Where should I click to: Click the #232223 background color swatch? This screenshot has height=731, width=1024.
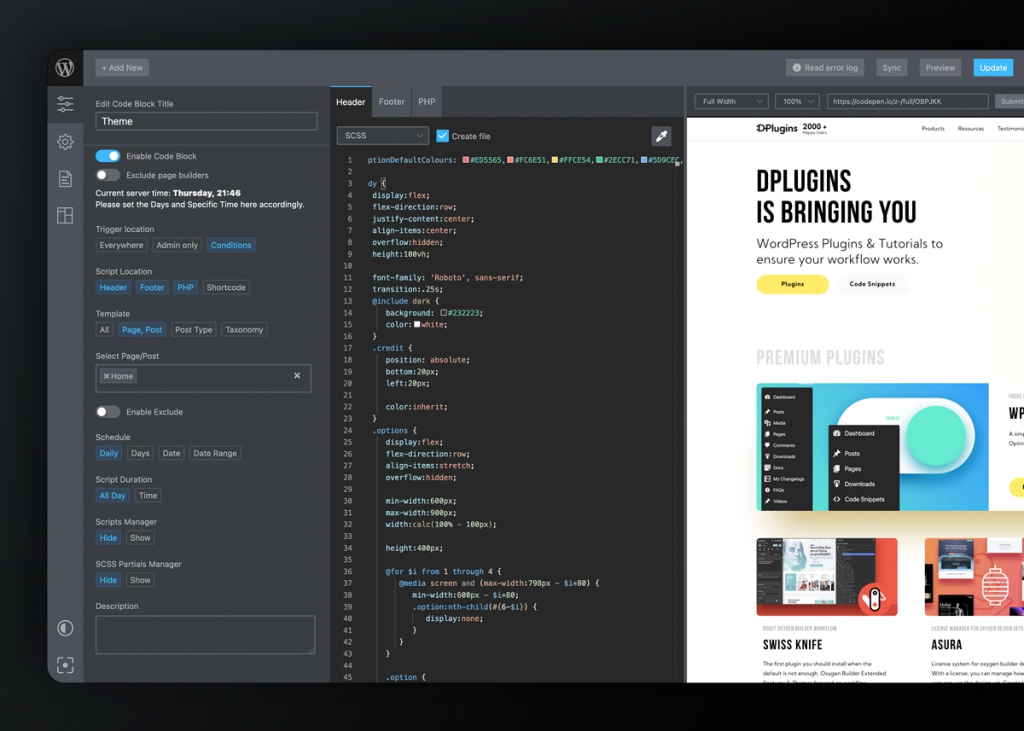click(x=444, y=313)
